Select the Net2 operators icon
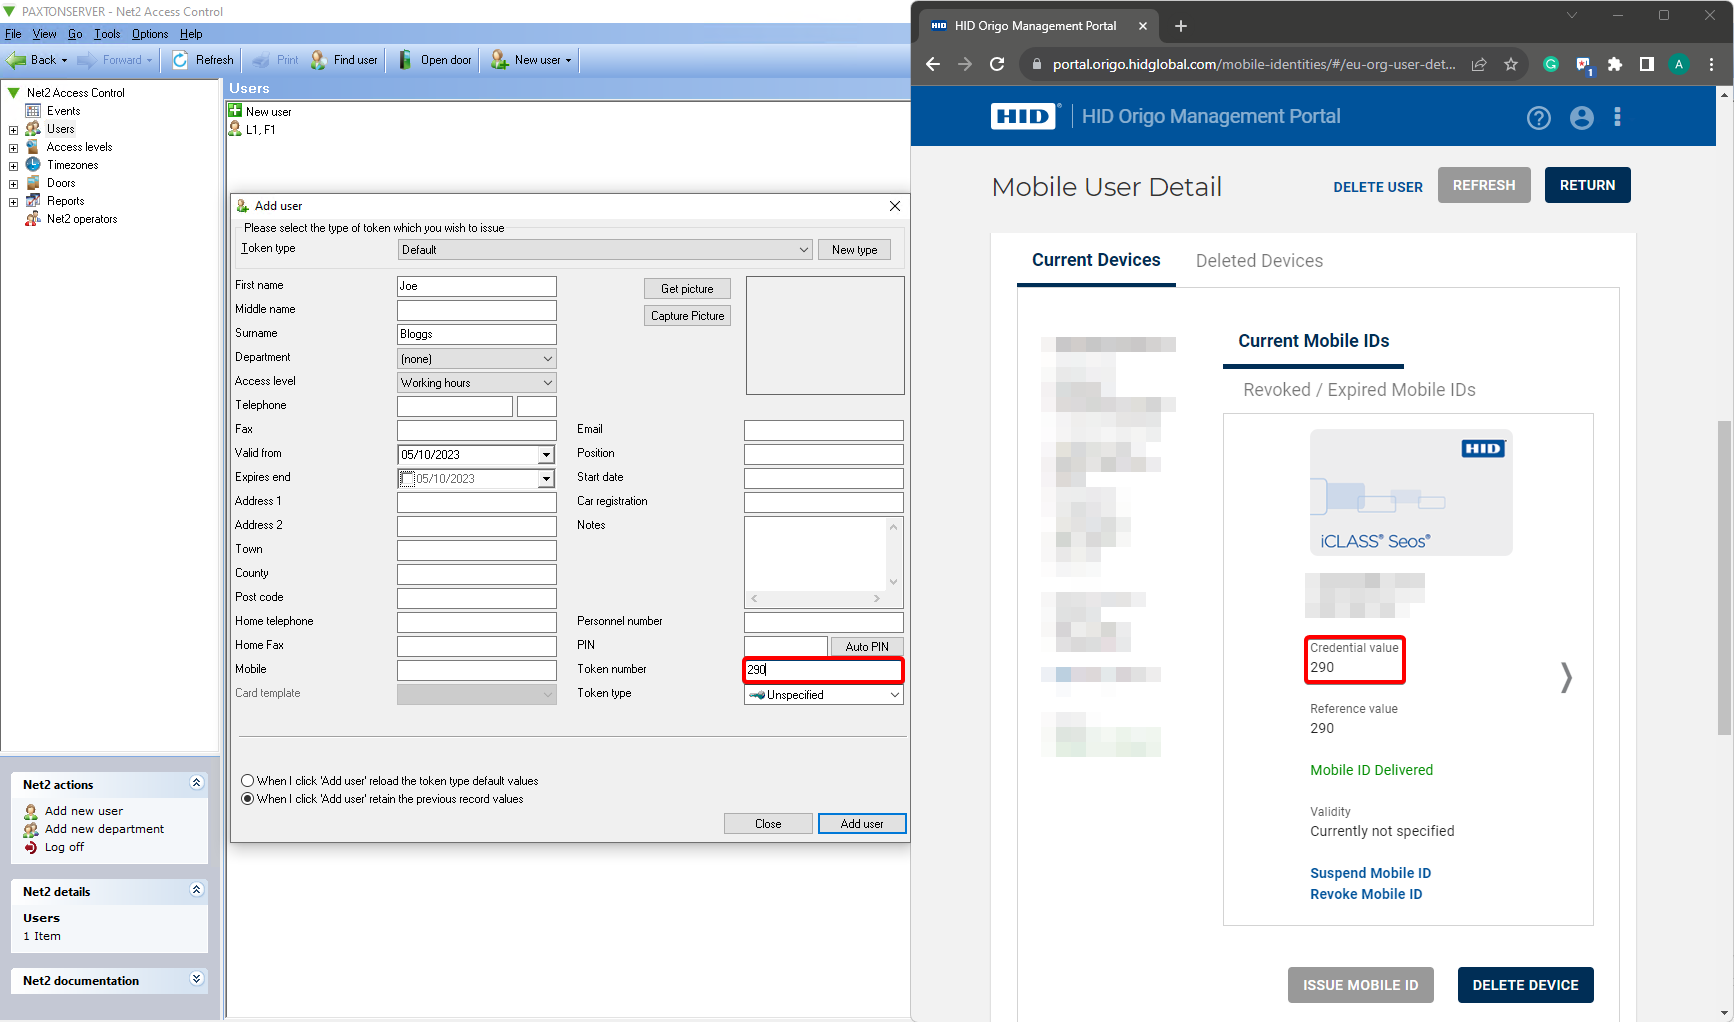1734x1022 pixels. (33, 219)
